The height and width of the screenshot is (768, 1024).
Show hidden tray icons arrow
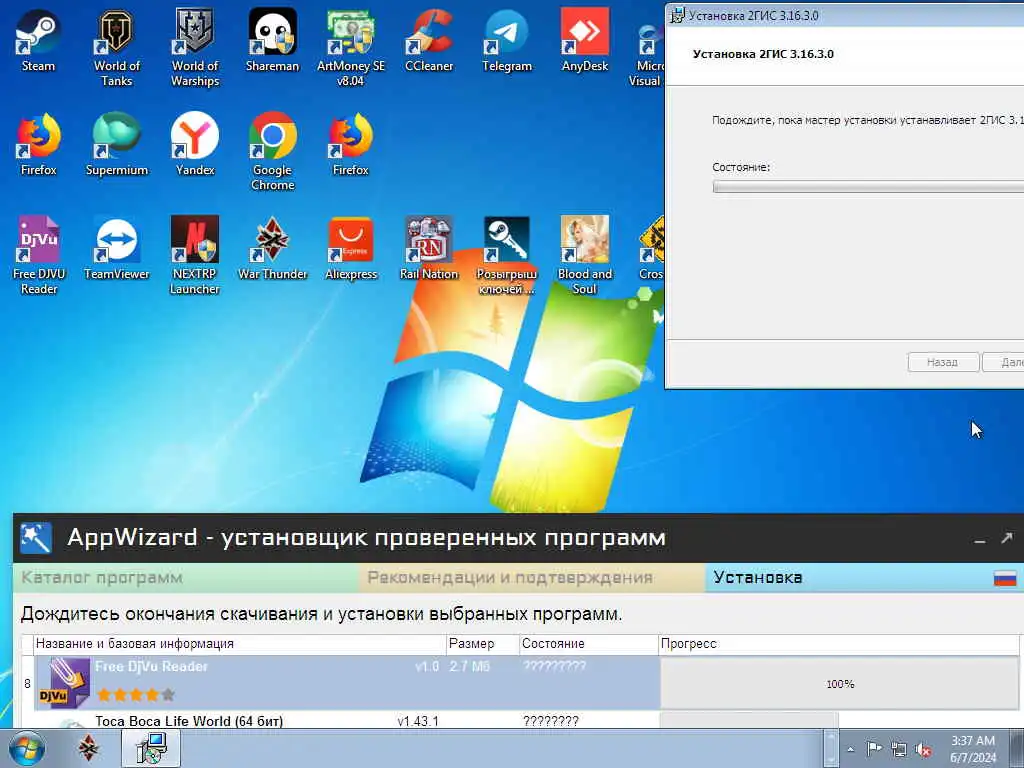point(850,749)
